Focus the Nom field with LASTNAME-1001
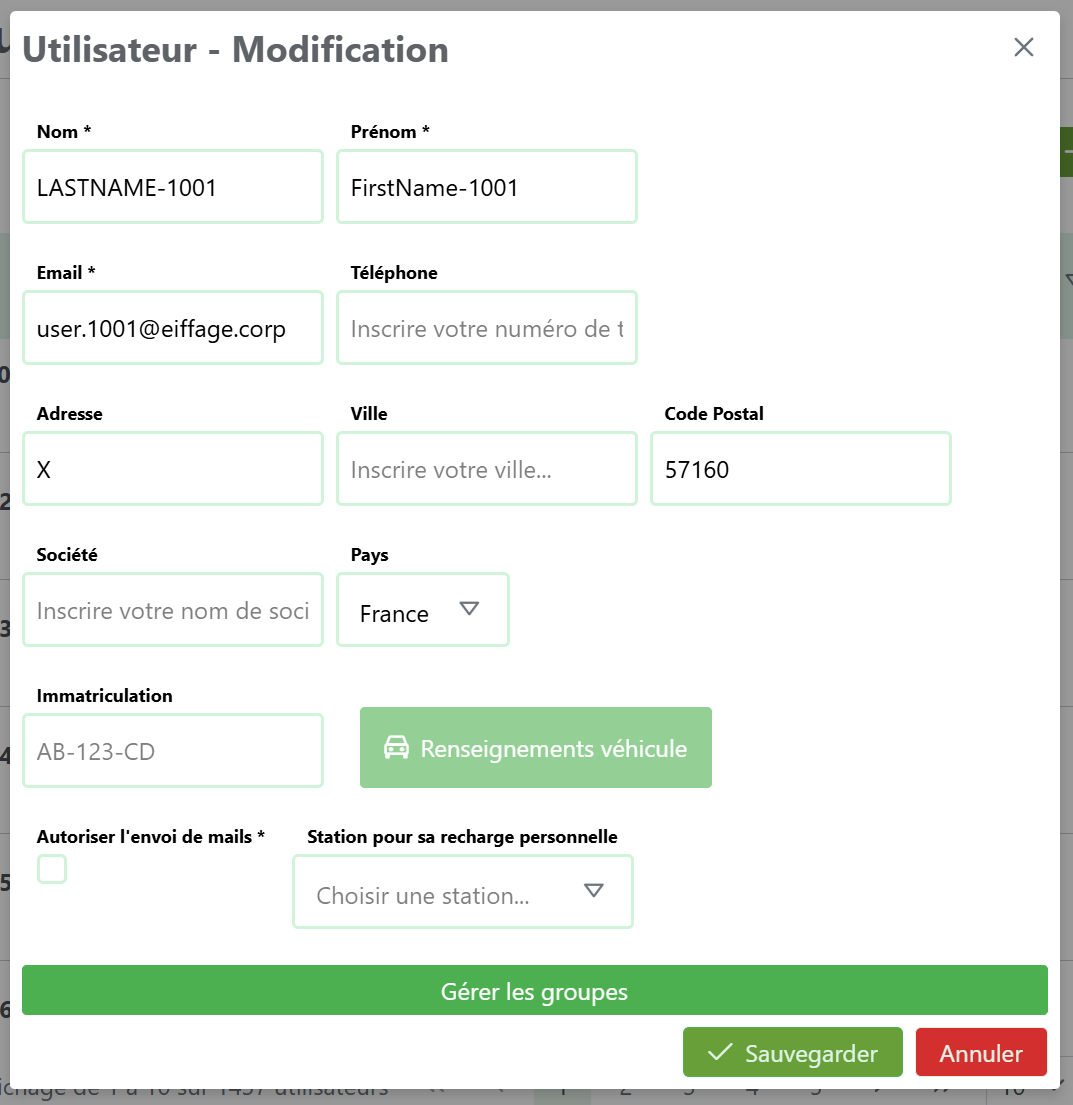This screenshot has width=1073, height=1105. [173, 187]
